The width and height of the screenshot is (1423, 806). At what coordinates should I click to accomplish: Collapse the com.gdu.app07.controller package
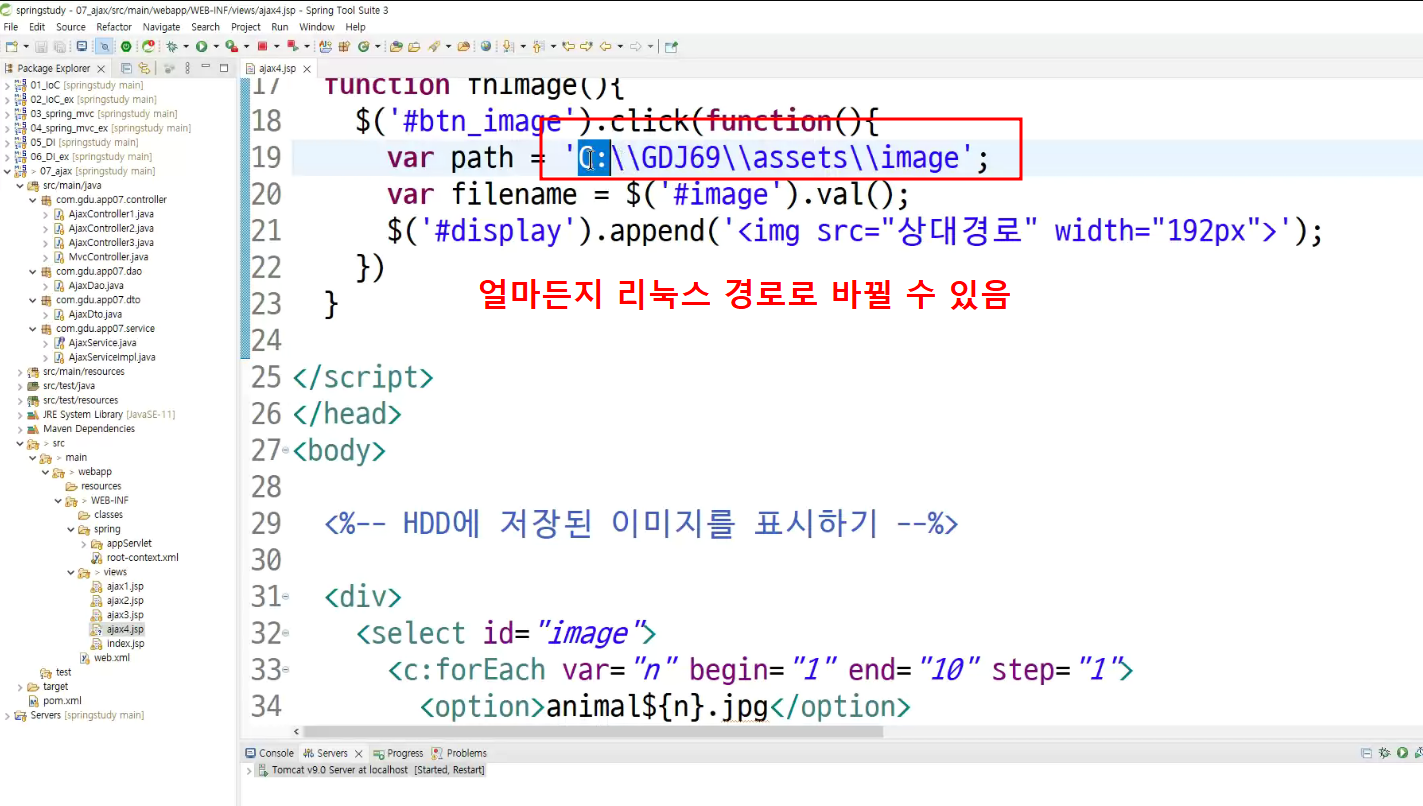click(x=33, y=200)
